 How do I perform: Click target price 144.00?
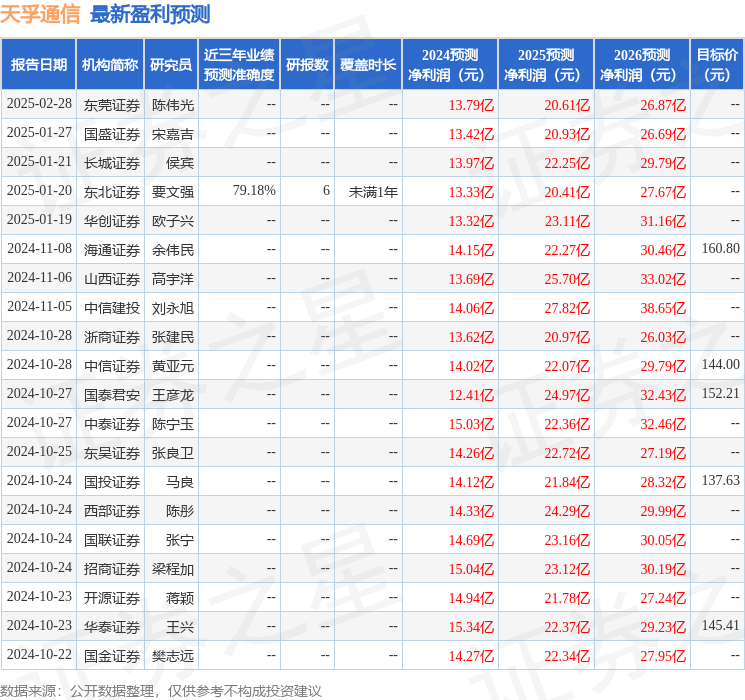[x=721, y=364]
